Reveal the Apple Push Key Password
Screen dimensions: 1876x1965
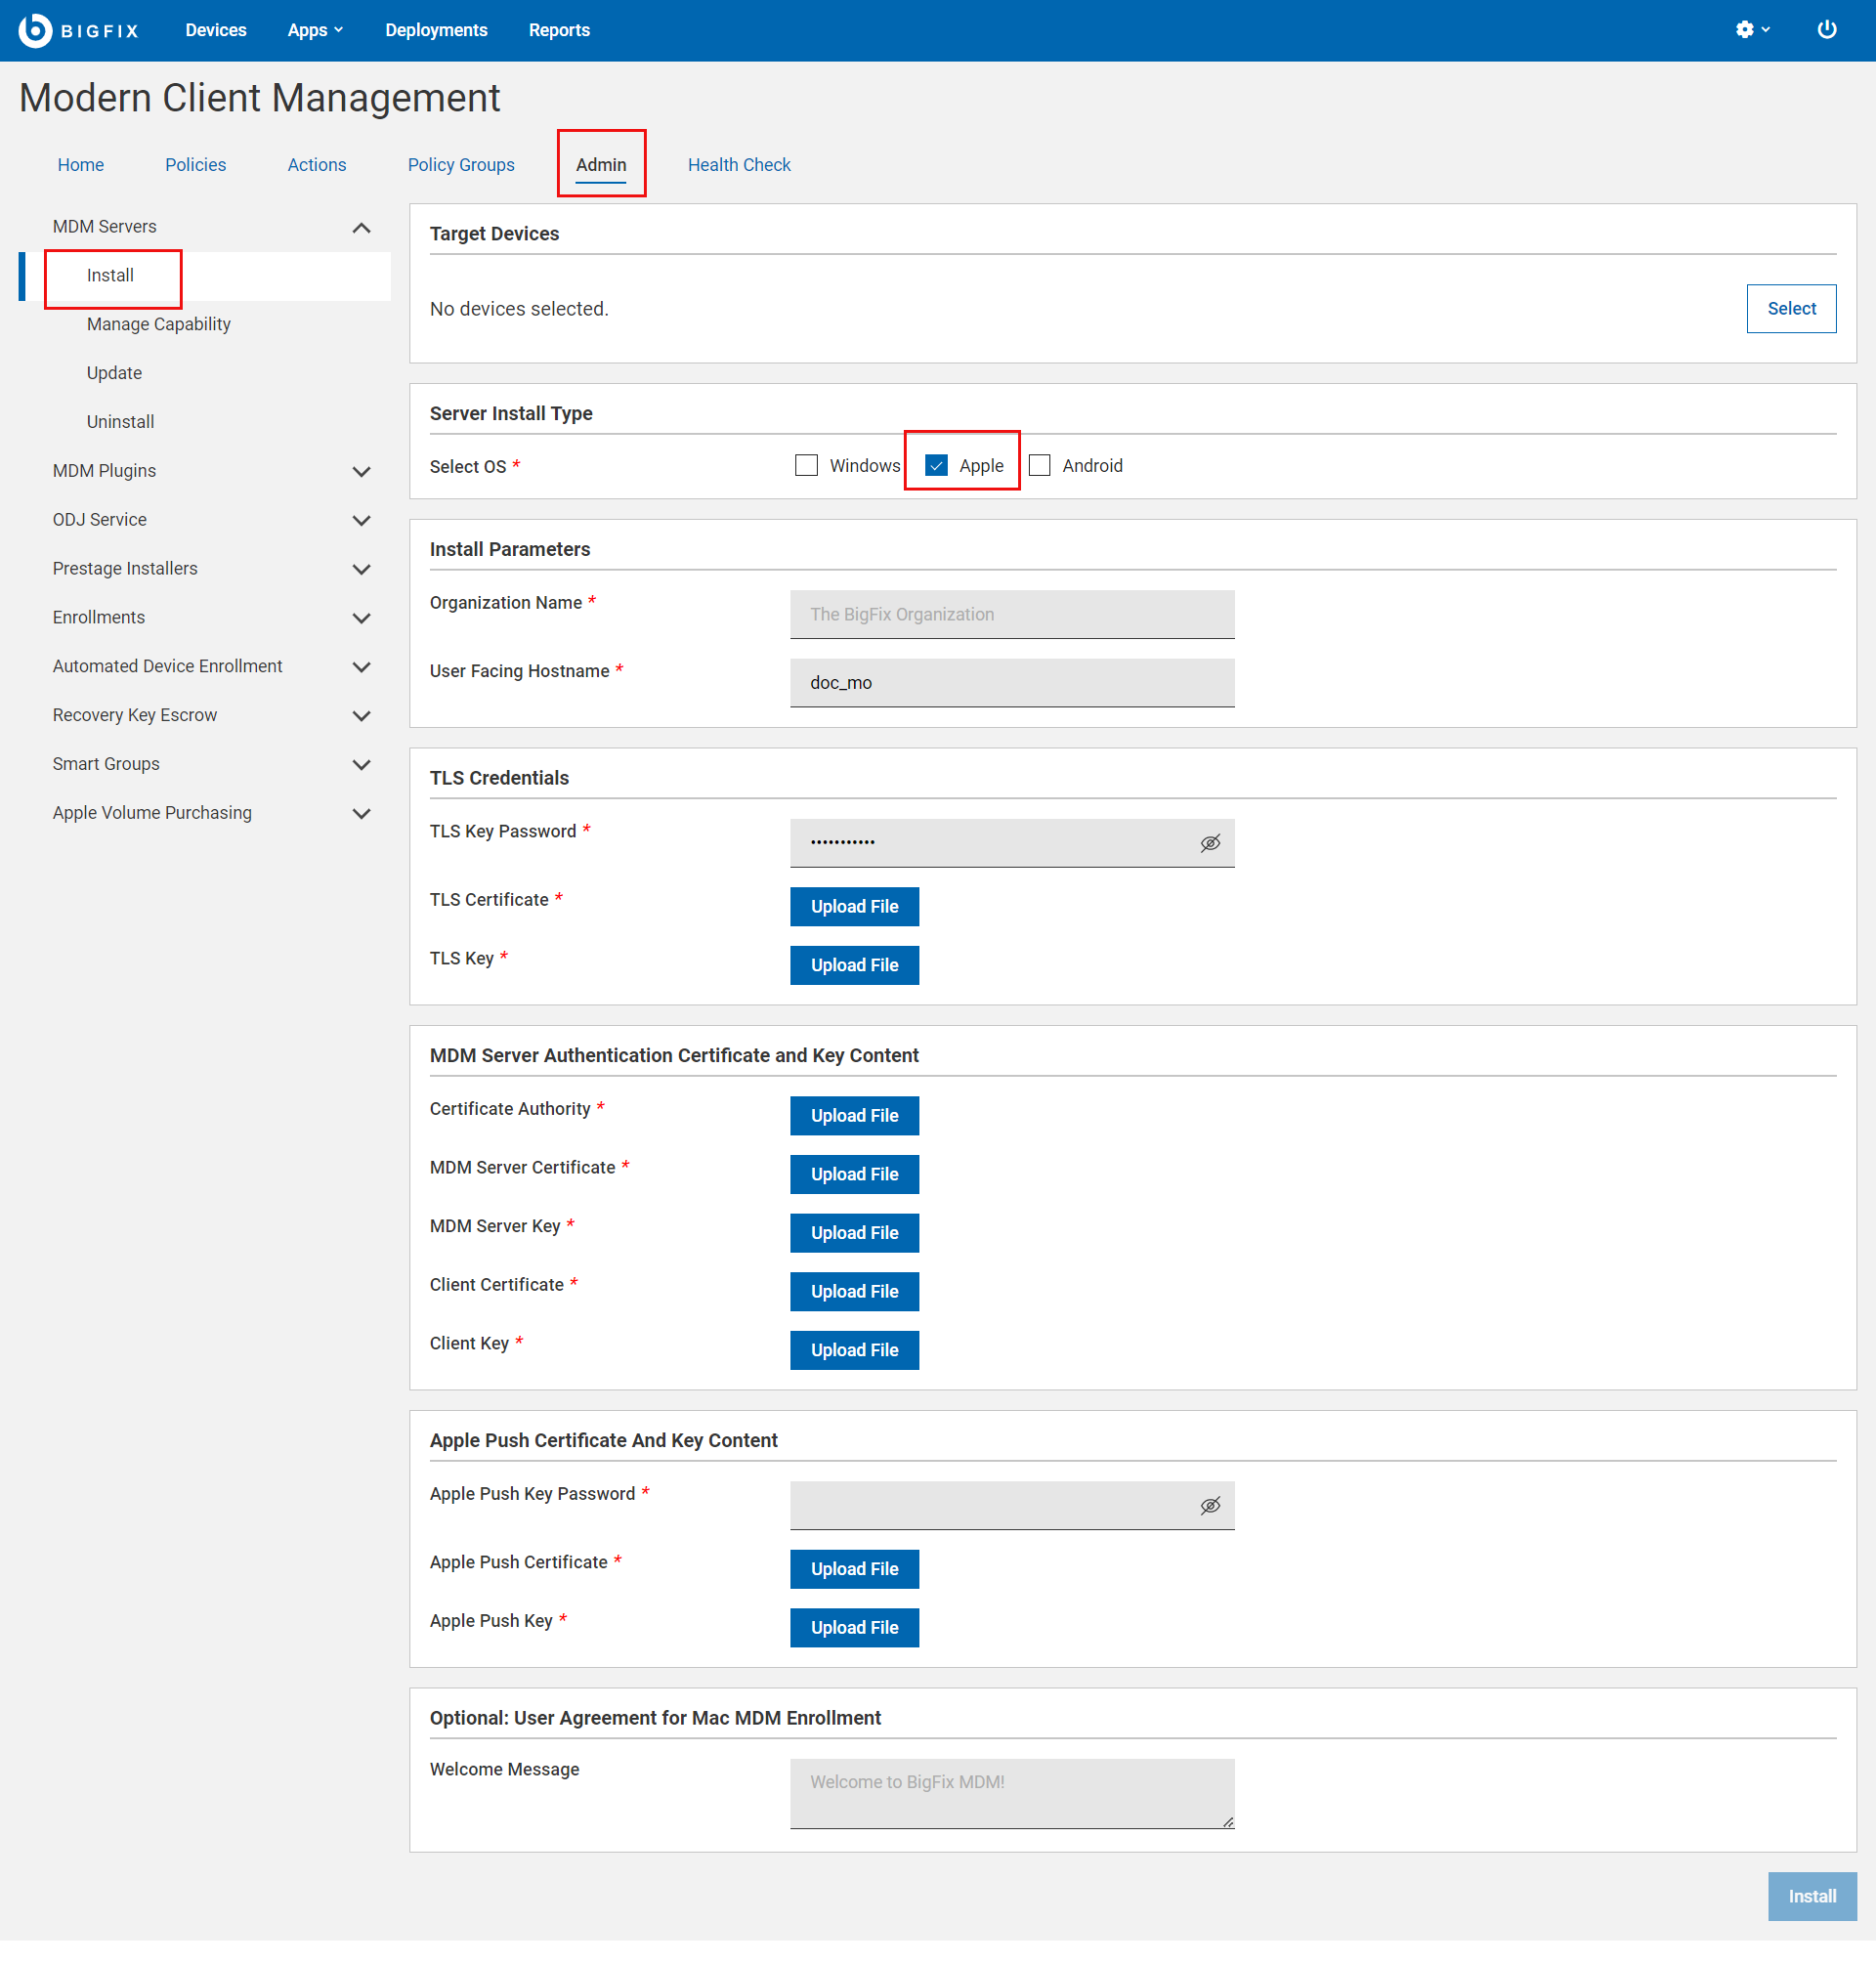[x=1210, y=1505]
